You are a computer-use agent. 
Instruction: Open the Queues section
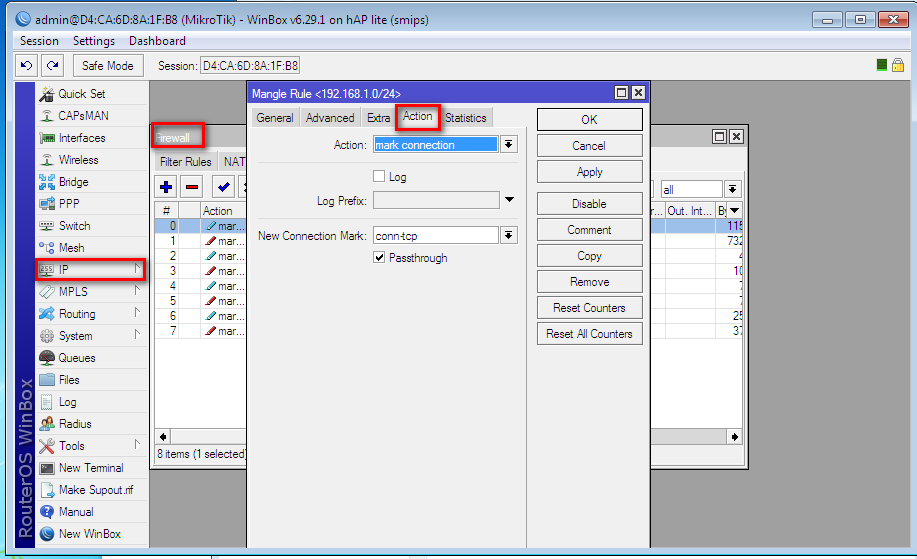pyautogui.click(x=91, y=358)
